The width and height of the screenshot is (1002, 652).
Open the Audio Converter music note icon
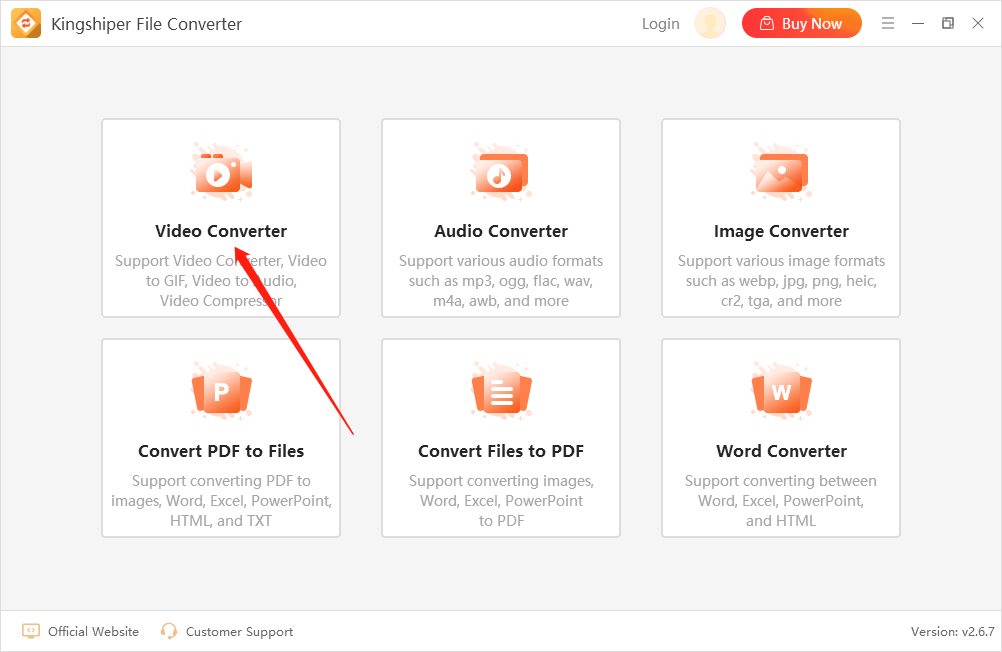(x=501, y=173)
